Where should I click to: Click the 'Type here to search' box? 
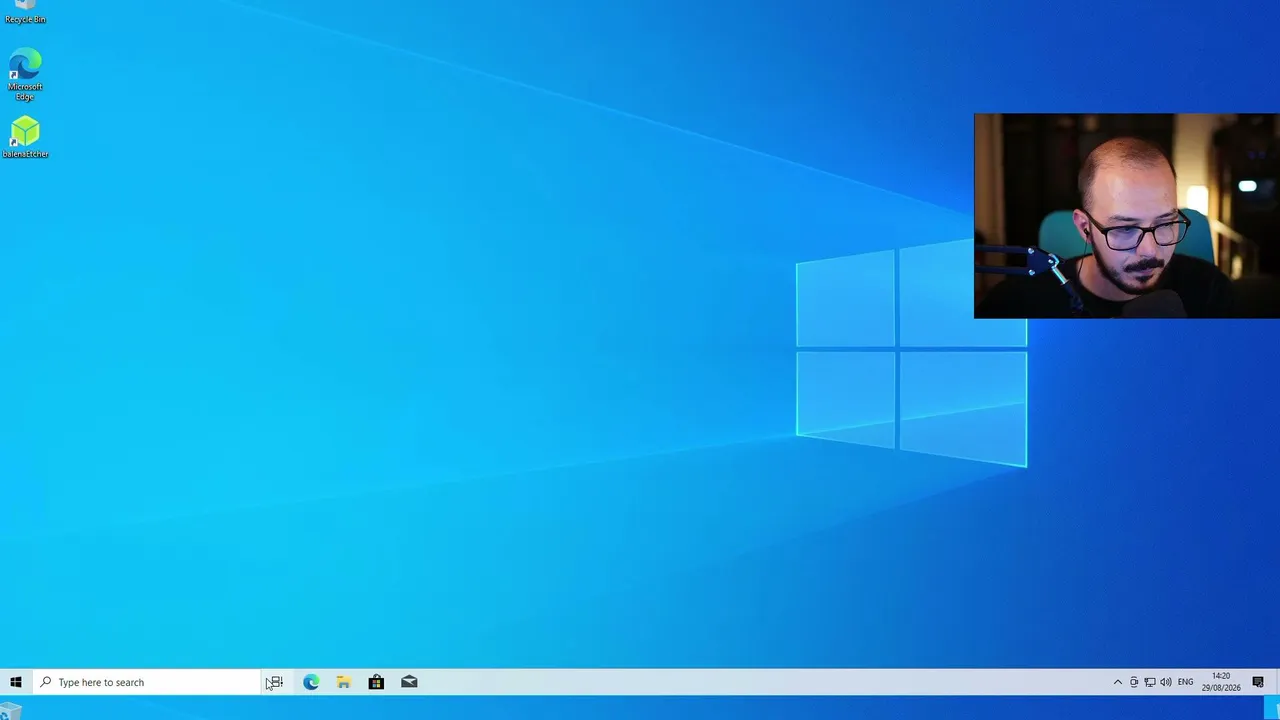tap(147, 682)
